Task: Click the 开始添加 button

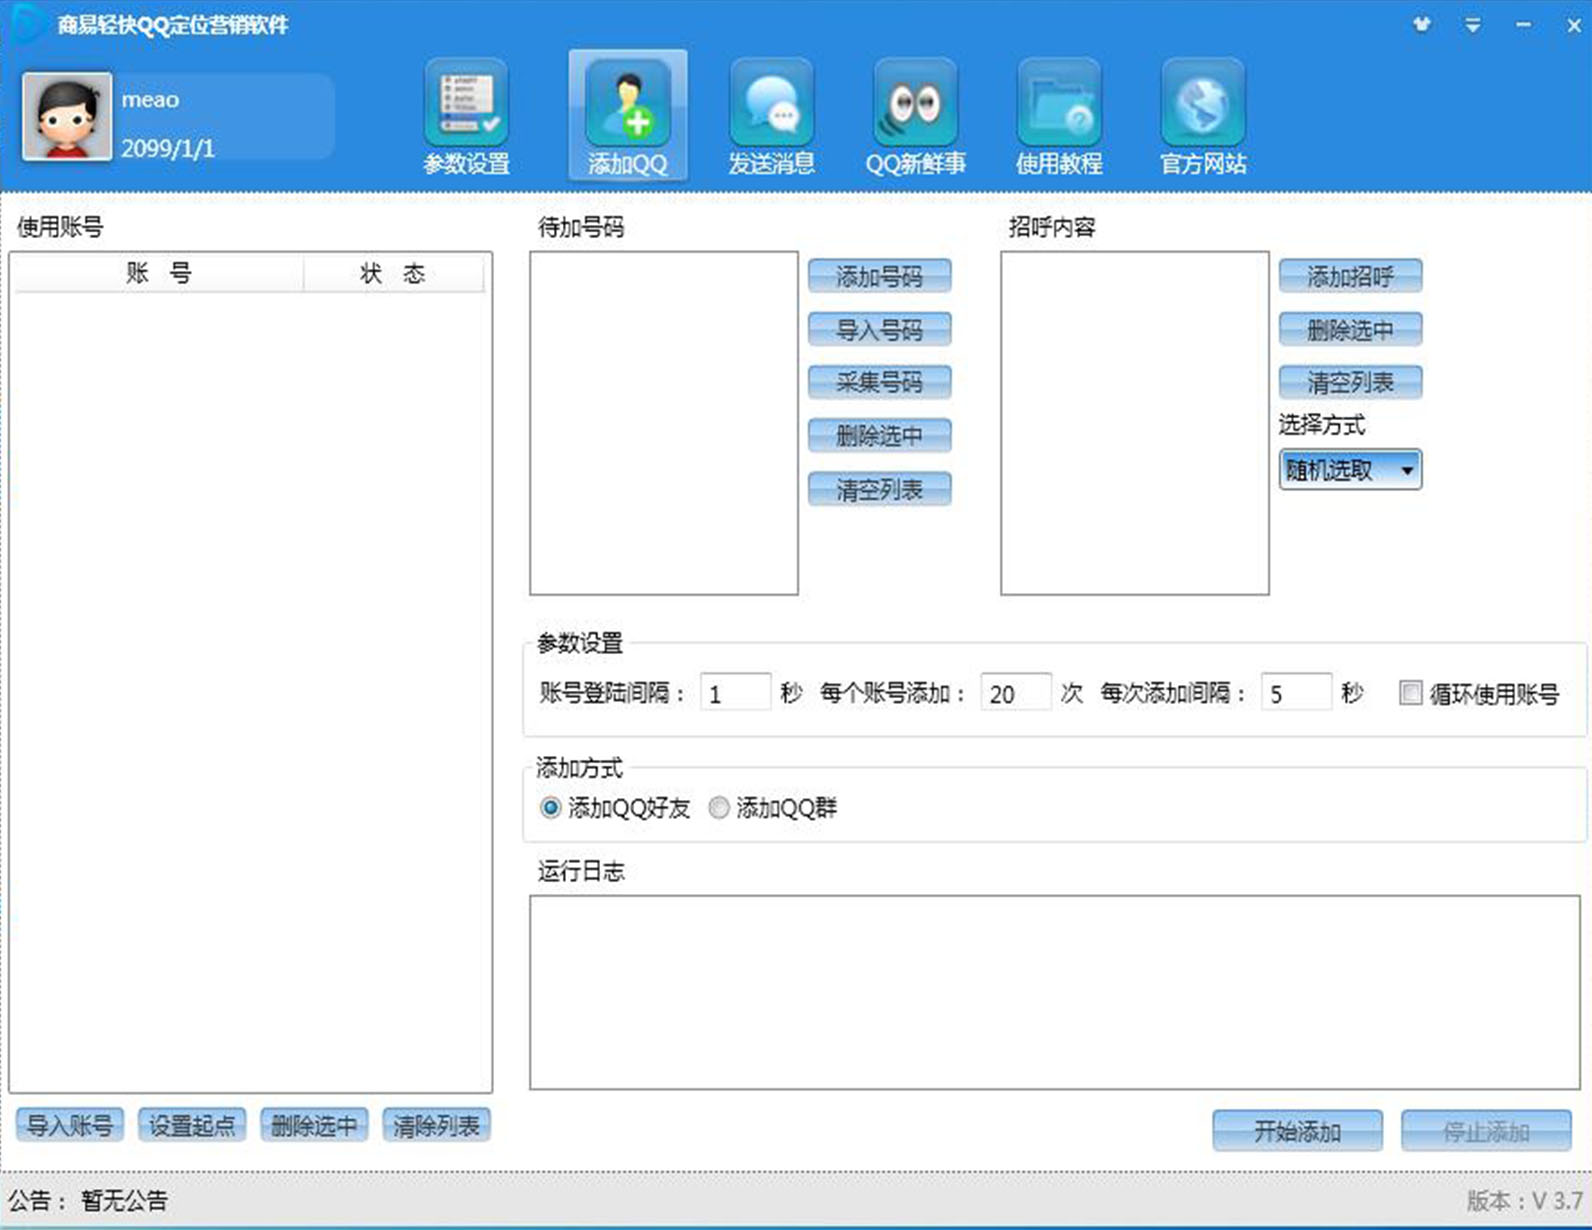Action: 1297,1131
